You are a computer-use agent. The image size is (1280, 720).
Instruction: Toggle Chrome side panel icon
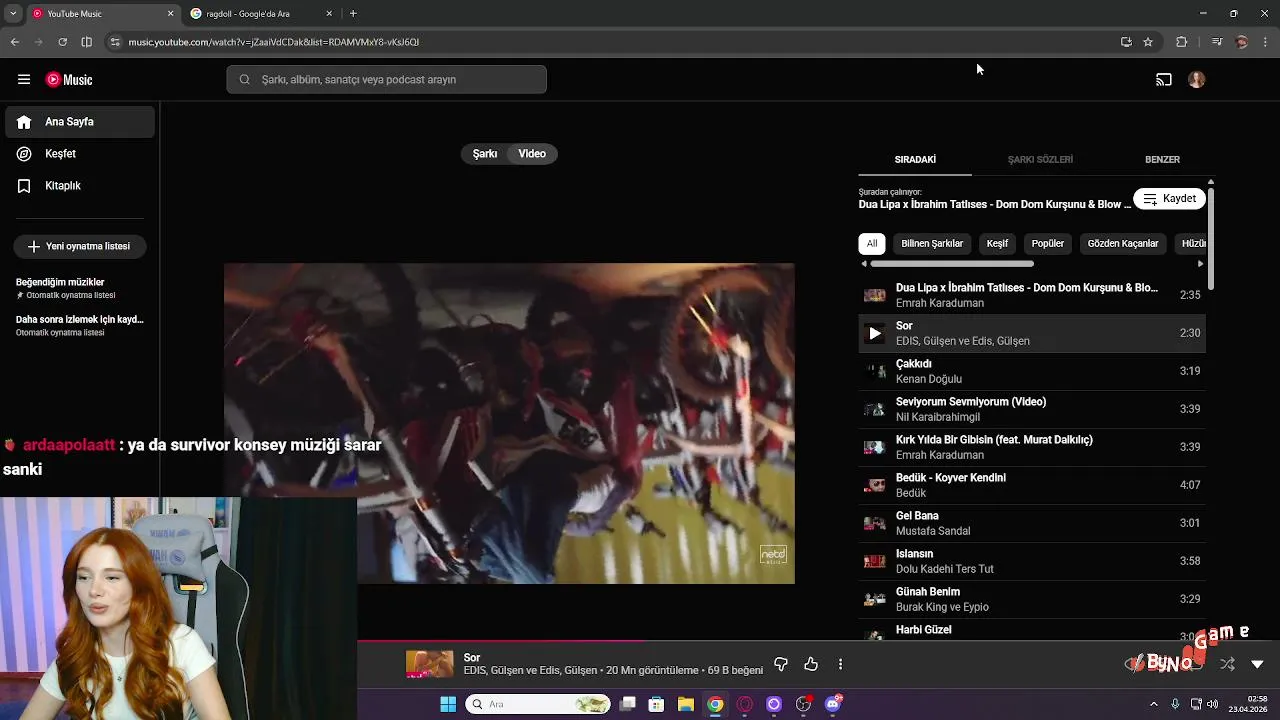pyautogui.click(x=86, y=42)
